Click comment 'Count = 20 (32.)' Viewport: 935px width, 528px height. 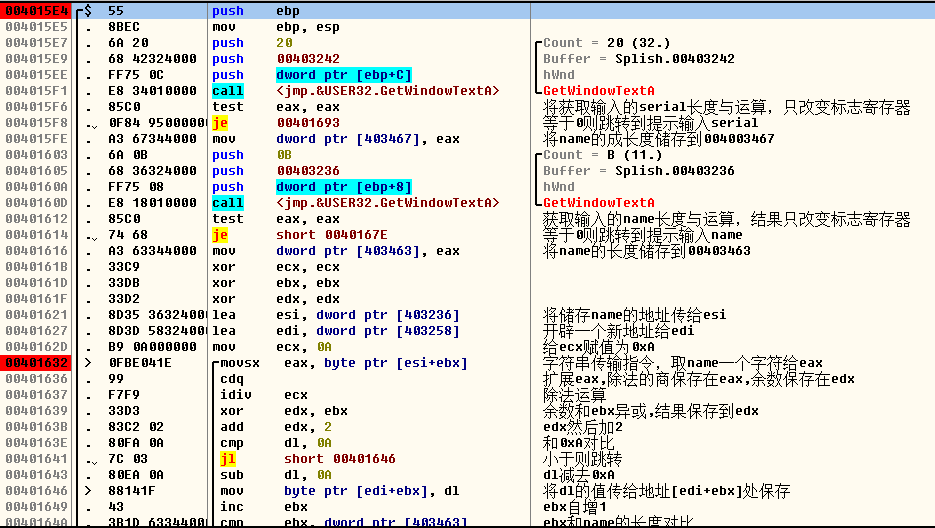coord(607,43)
